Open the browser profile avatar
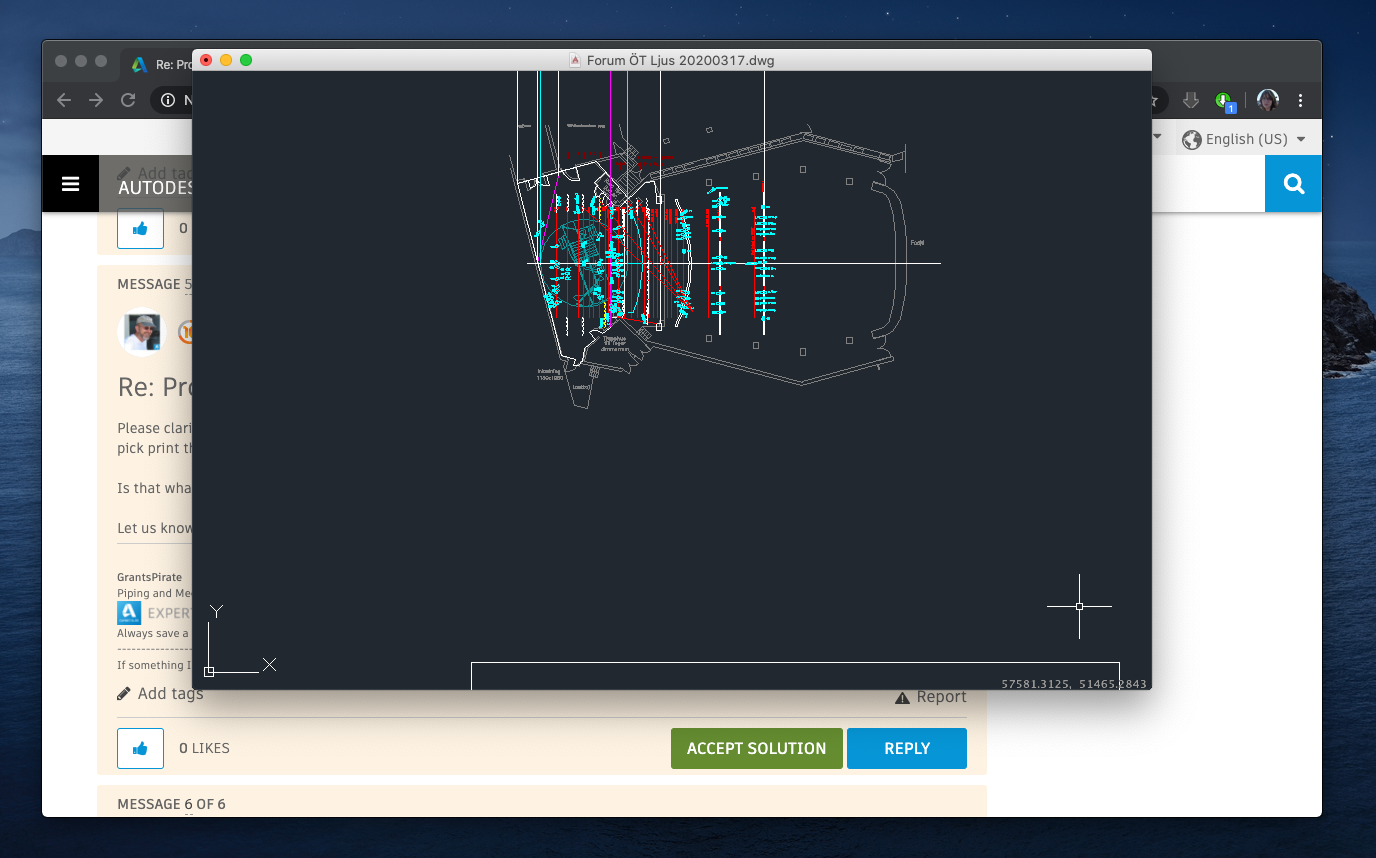The height and width of the screenshot is (858, 1376). (x=1268, y=100)
